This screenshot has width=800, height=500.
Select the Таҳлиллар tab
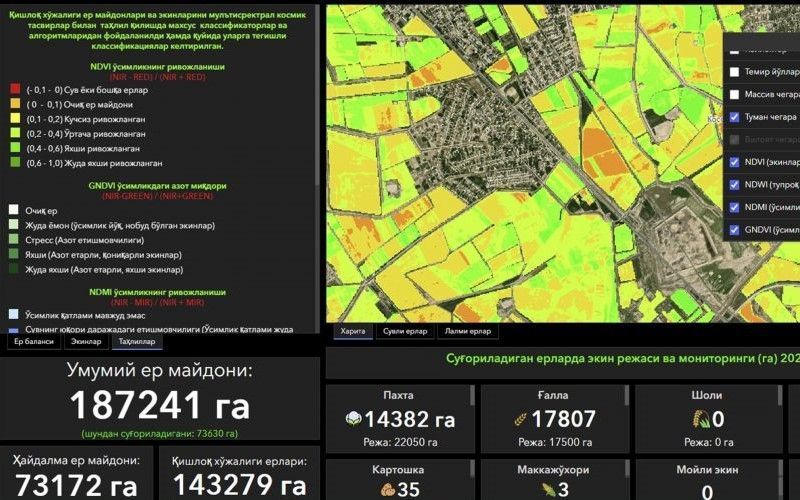[x=137, y=341]
